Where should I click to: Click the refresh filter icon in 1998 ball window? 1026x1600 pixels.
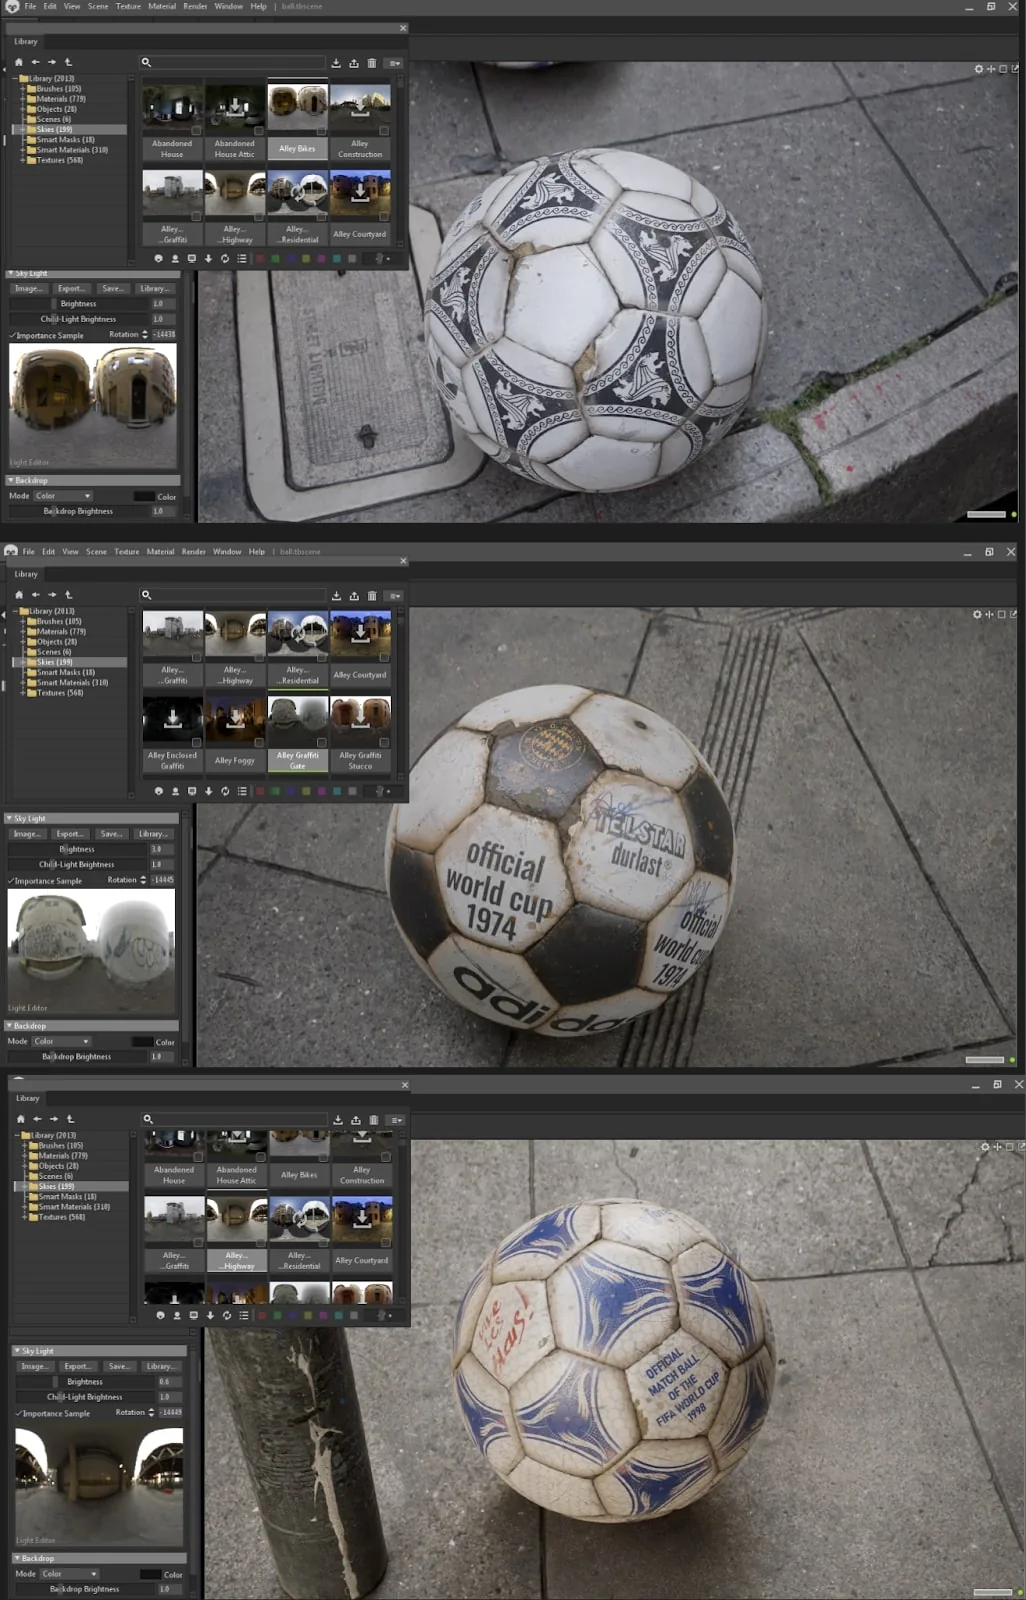(227, 1315)
